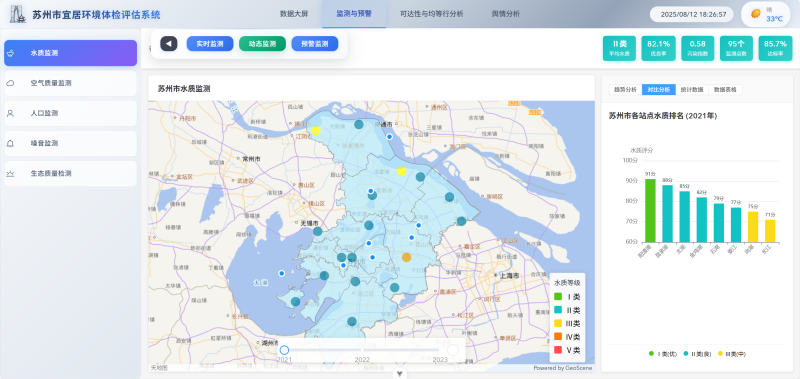Image resolution: width=800 pixels, height=379 pixels.
Task: Select the 对比分析 chart tab
Action: tap(659, 90)
